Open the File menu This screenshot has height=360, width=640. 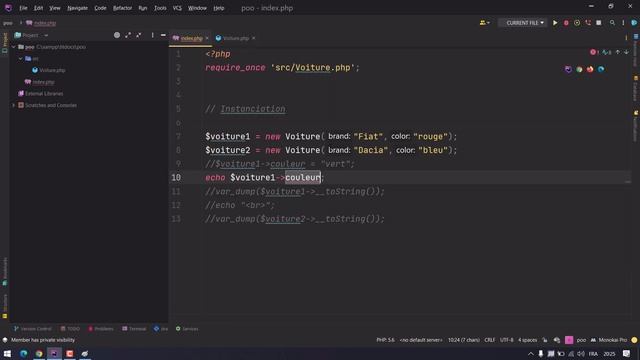point(23,8)
